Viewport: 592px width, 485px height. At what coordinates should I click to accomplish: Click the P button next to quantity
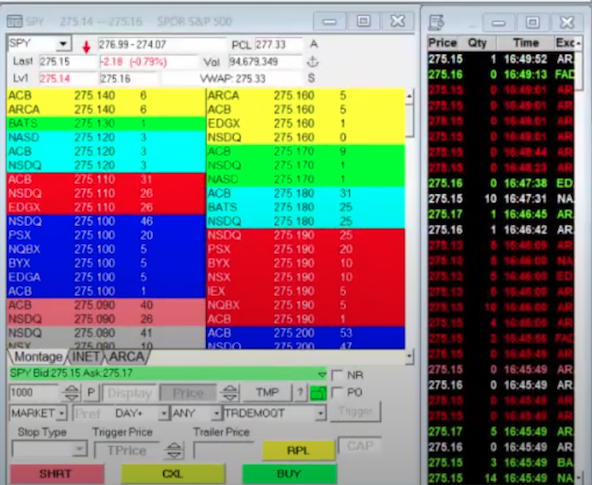click(91, 393)
